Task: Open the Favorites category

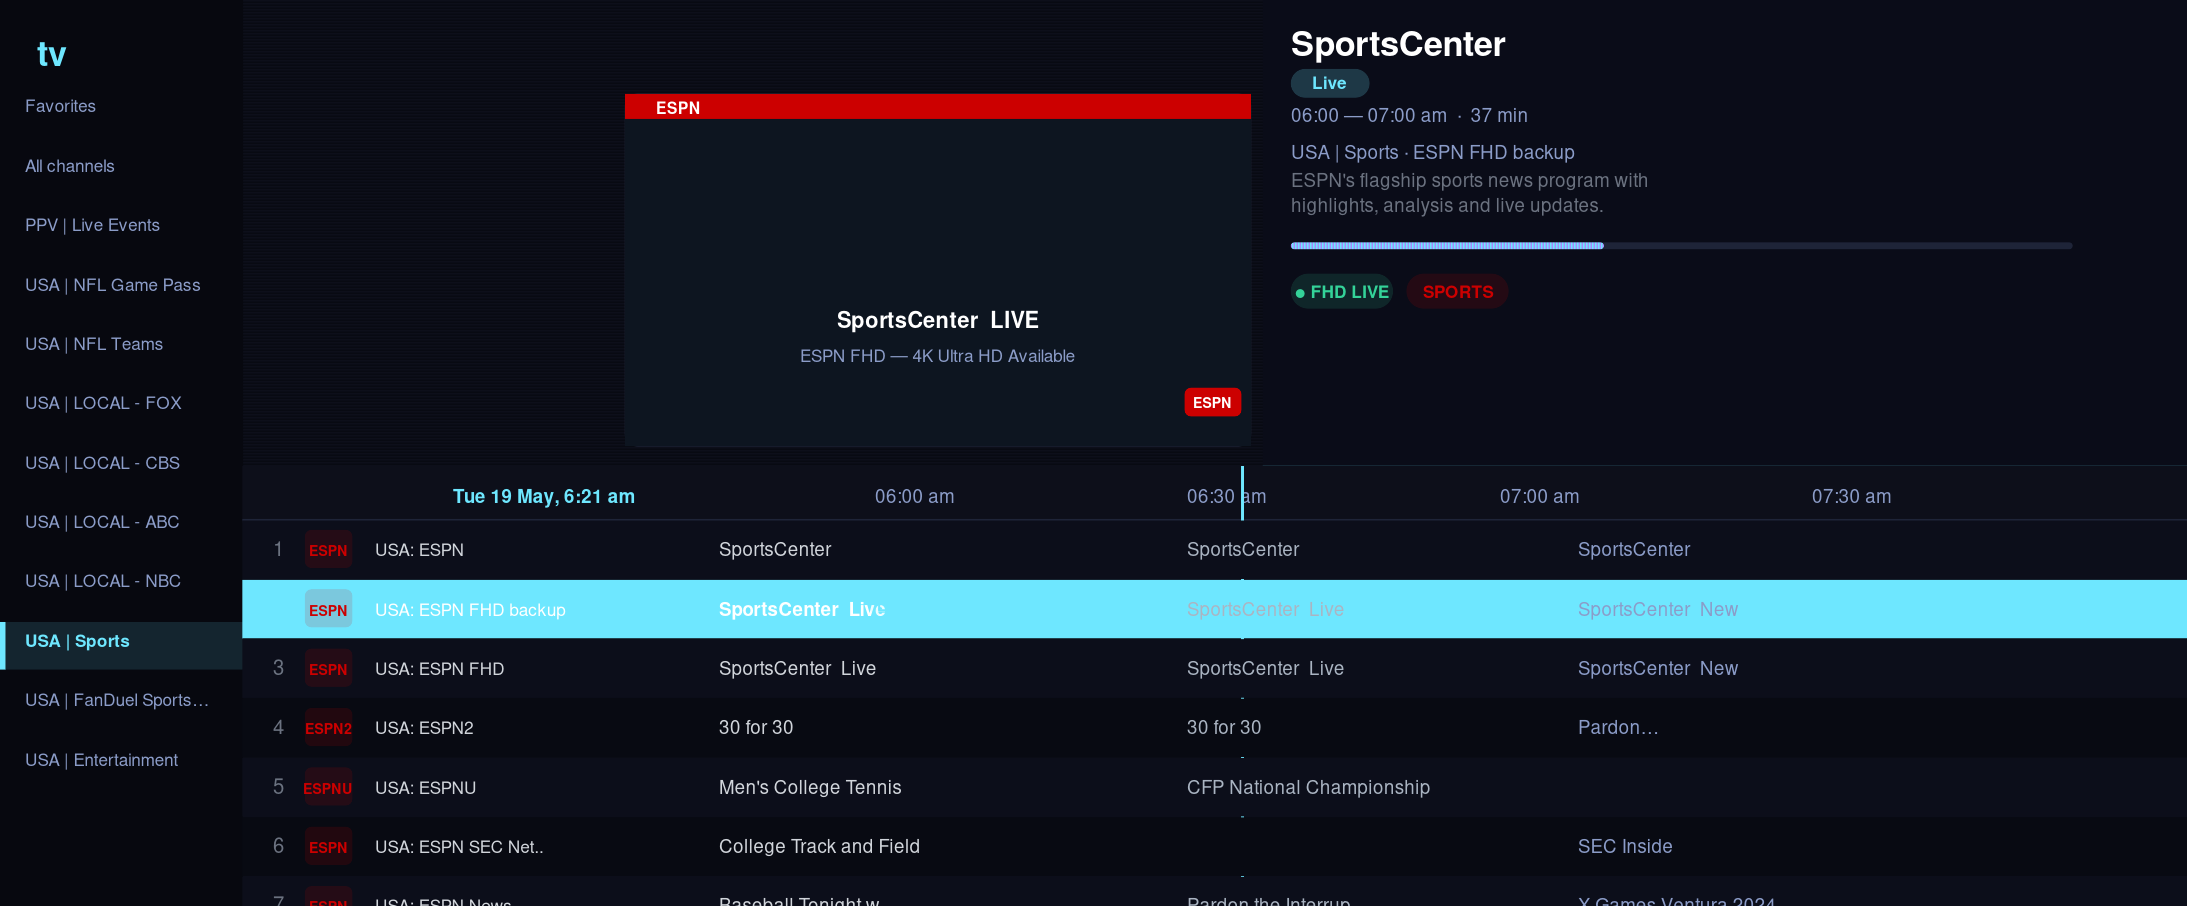Action: [60, 106]
